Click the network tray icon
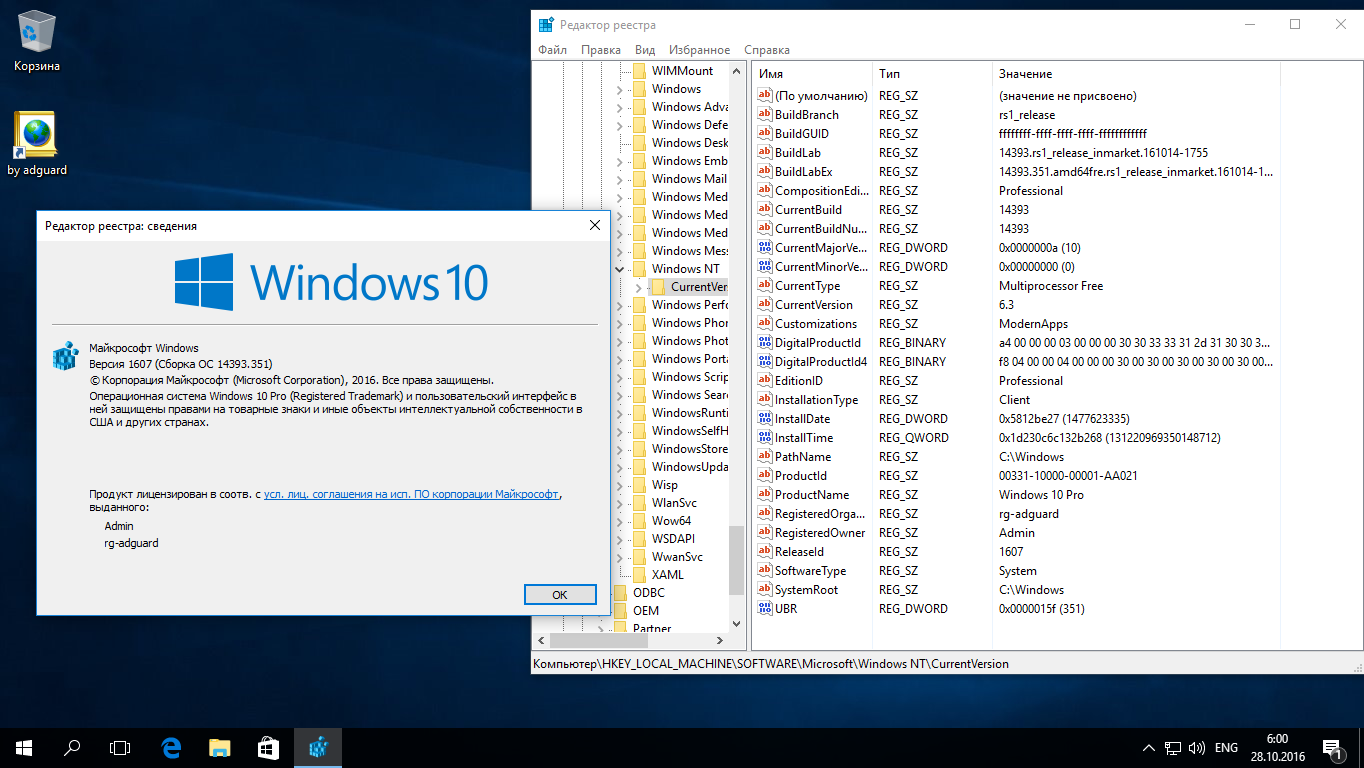 [1173, 748]
